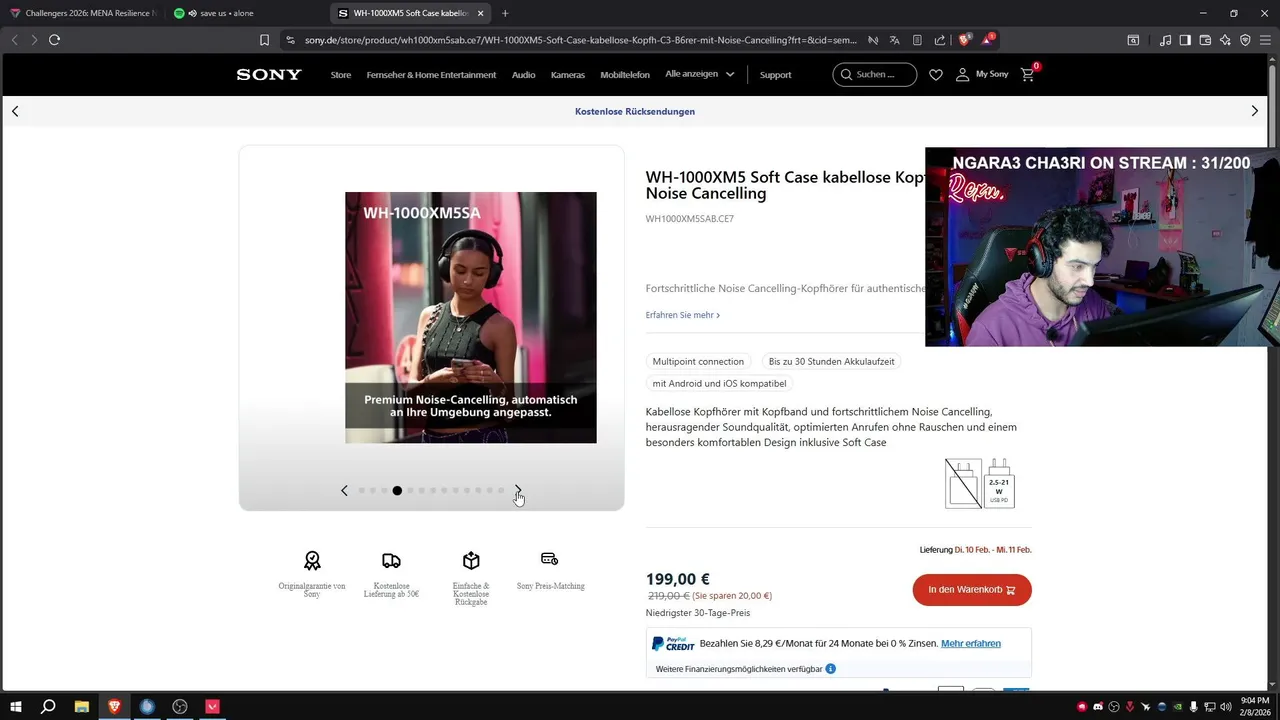Toggle the browser sidebar panel icon
Screen dimensions: 1280x720
coord(1185,40)
